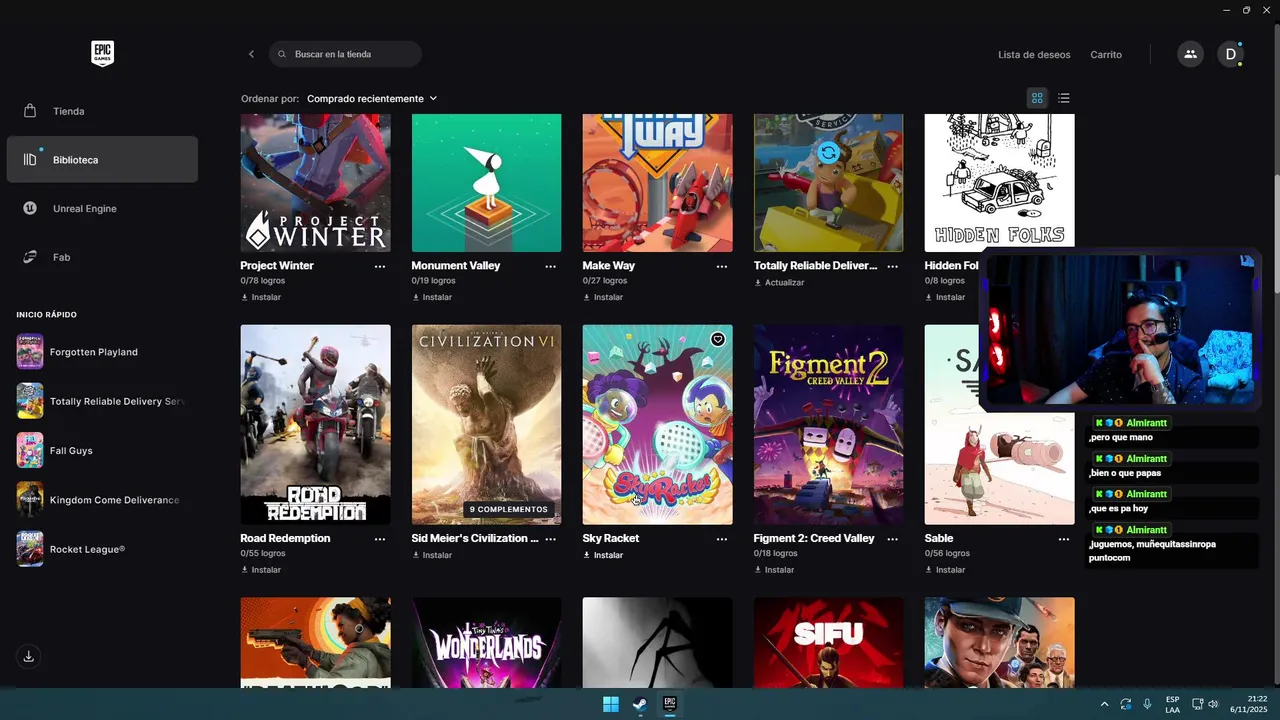
Task: Click the Sky Racket title text
Action: point(611,538)
